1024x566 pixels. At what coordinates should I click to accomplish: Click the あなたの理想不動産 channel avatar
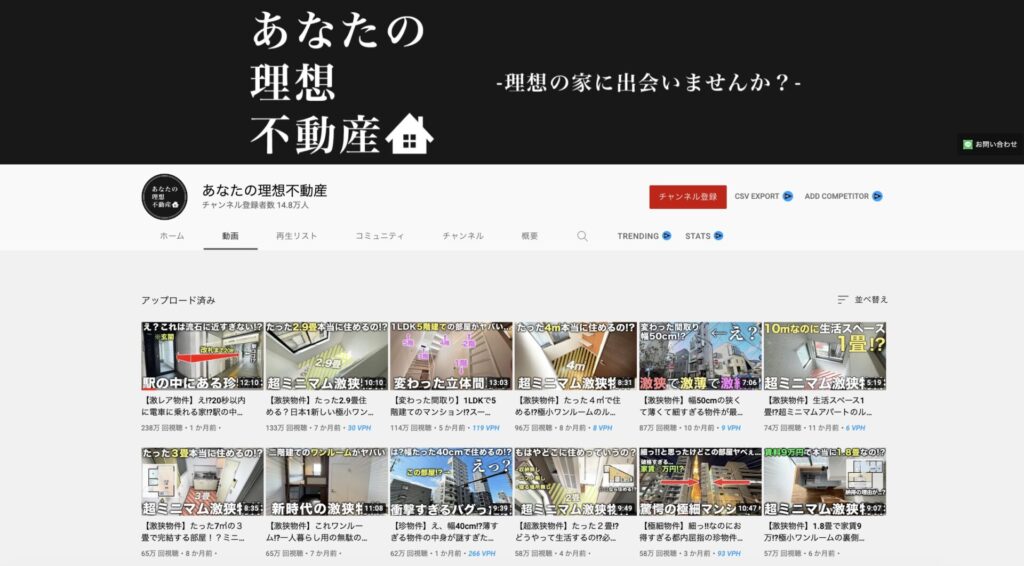click(166, 196)
